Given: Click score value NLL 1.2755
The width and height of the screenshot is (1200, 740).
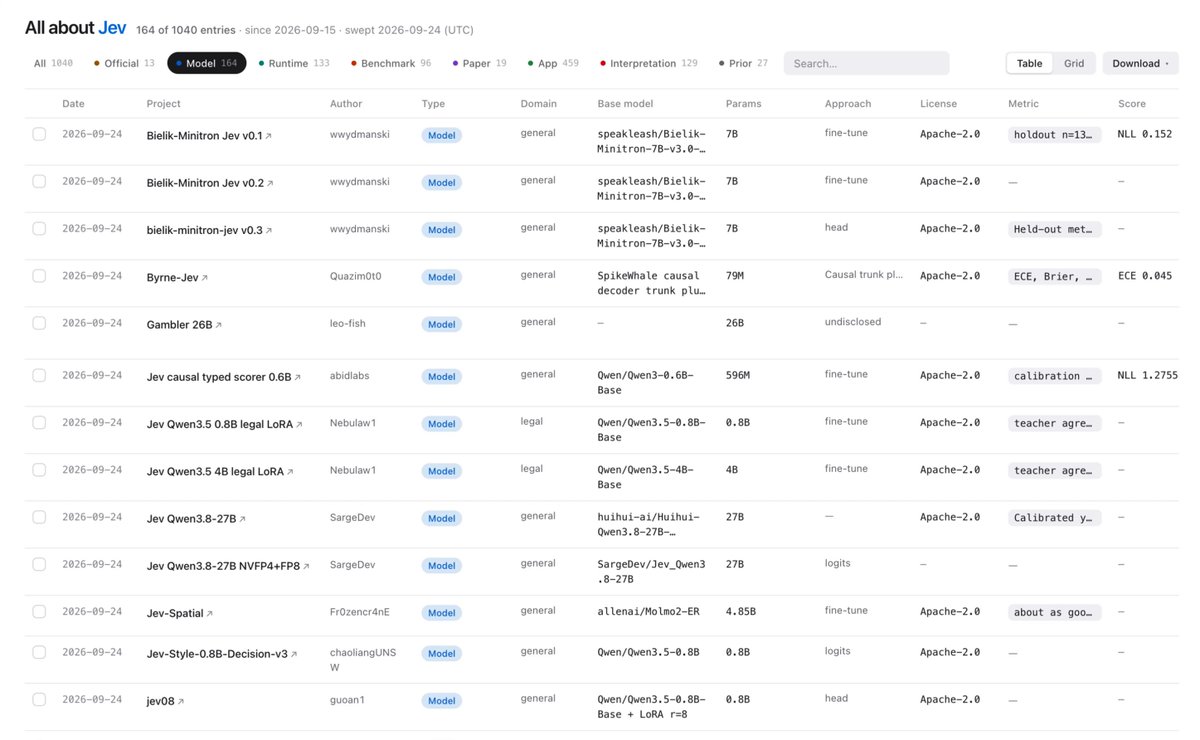Looking at the screenshot, I should click(x=1147, y=375).
